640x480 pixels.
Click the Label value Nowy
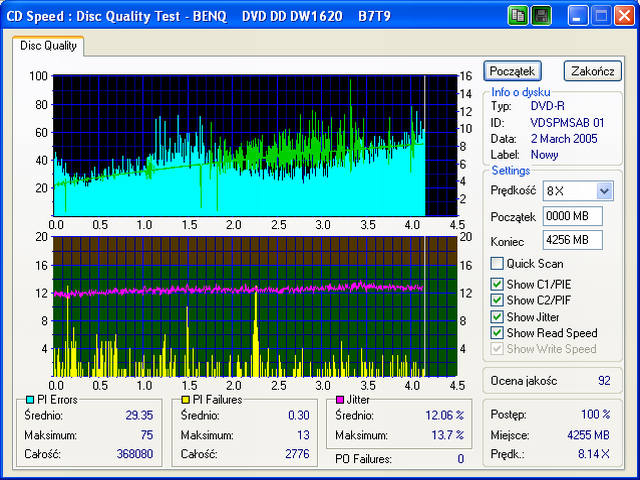coord(544,155)
